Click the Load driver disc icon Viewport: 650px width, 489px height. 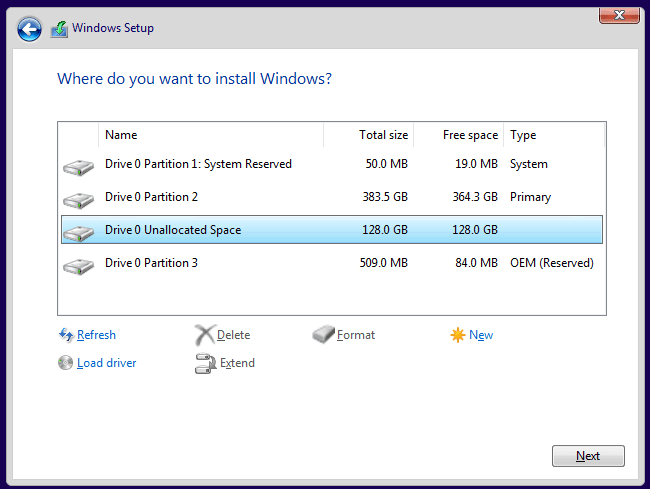[66, 363]
